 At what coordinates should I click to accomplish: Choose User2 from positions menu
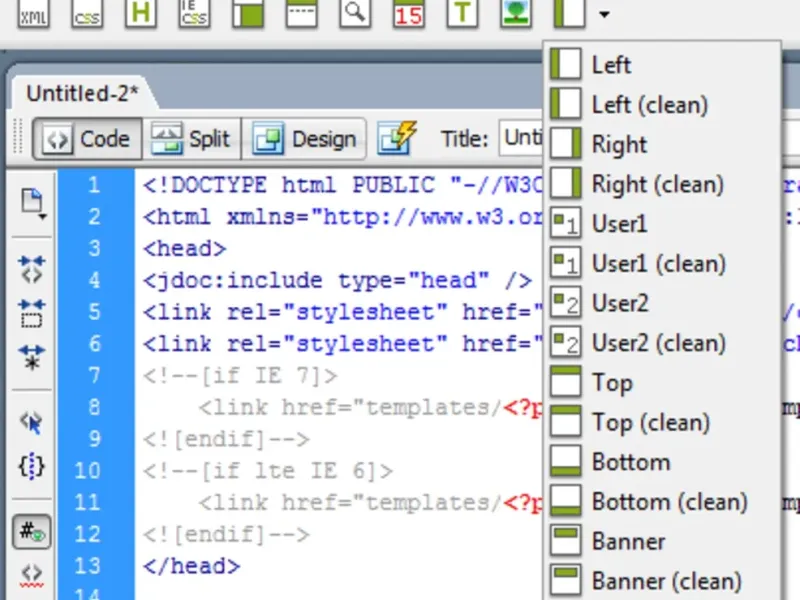[x=662, y=303]
